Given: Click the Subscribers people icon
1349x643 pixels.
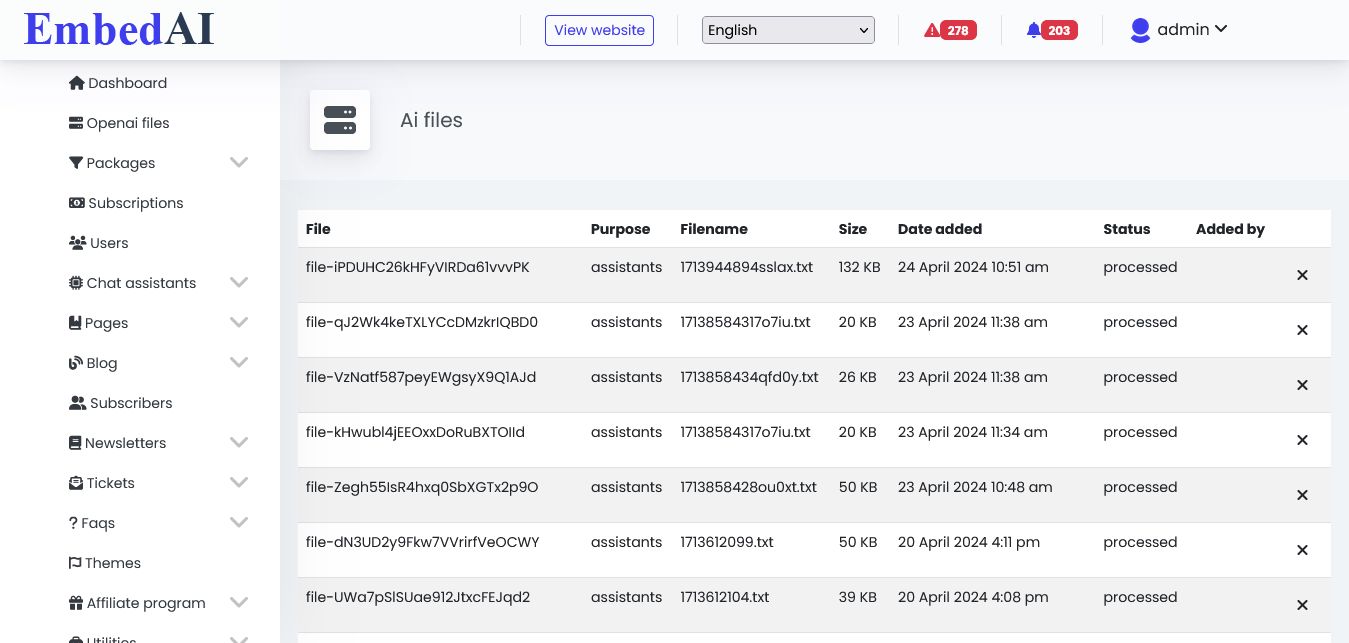Looking at the screenshot, I should click(x=77, y=403).
